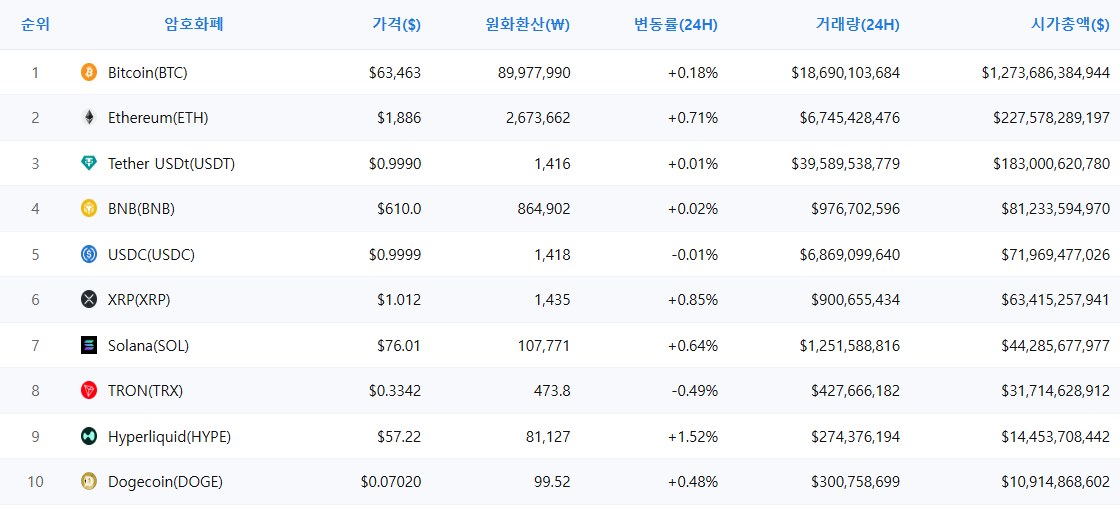Open the TRON(TRX) name link
The width and height of the screenshot is (1120, 514).
[146, 390]
